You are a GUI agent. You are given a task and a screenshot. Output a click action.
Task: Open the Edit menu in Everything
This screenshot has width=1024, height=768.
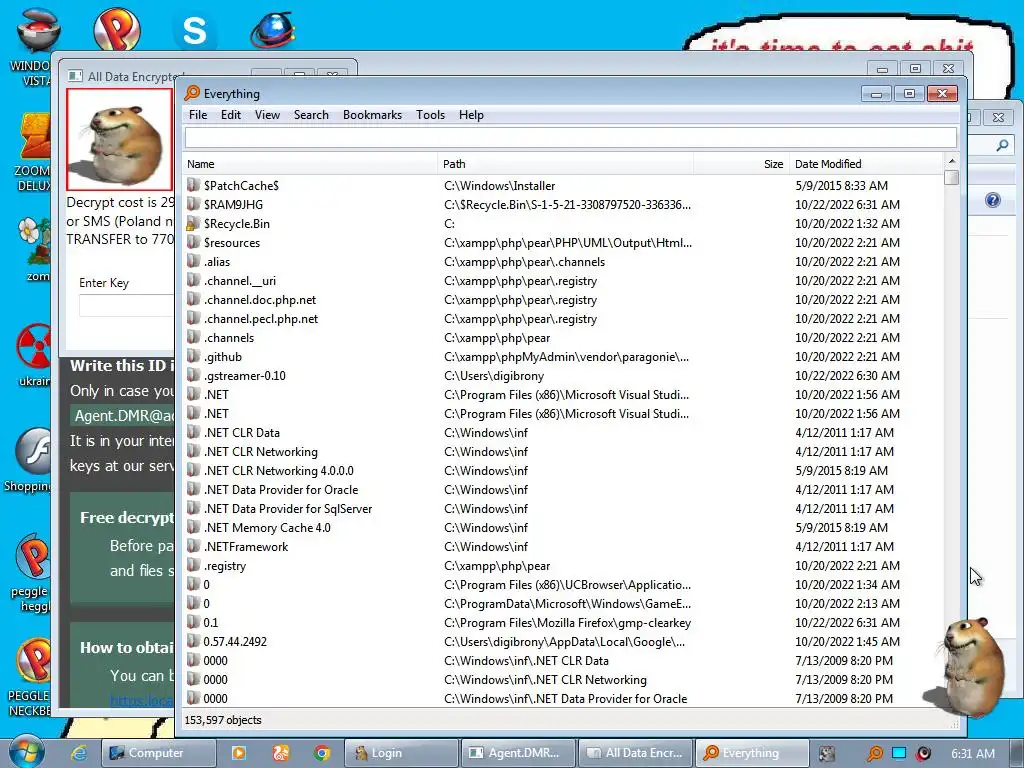(231, 115)
